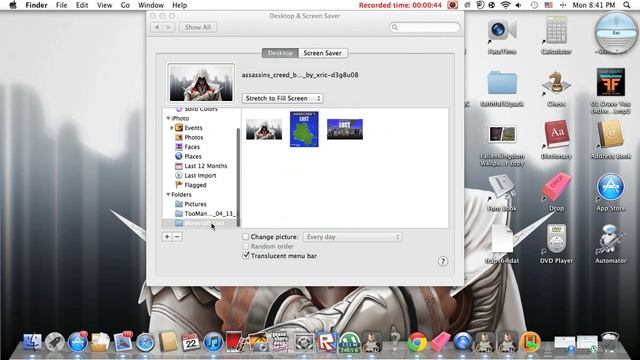Enable the Change picture checkbox

click(246, 237)
